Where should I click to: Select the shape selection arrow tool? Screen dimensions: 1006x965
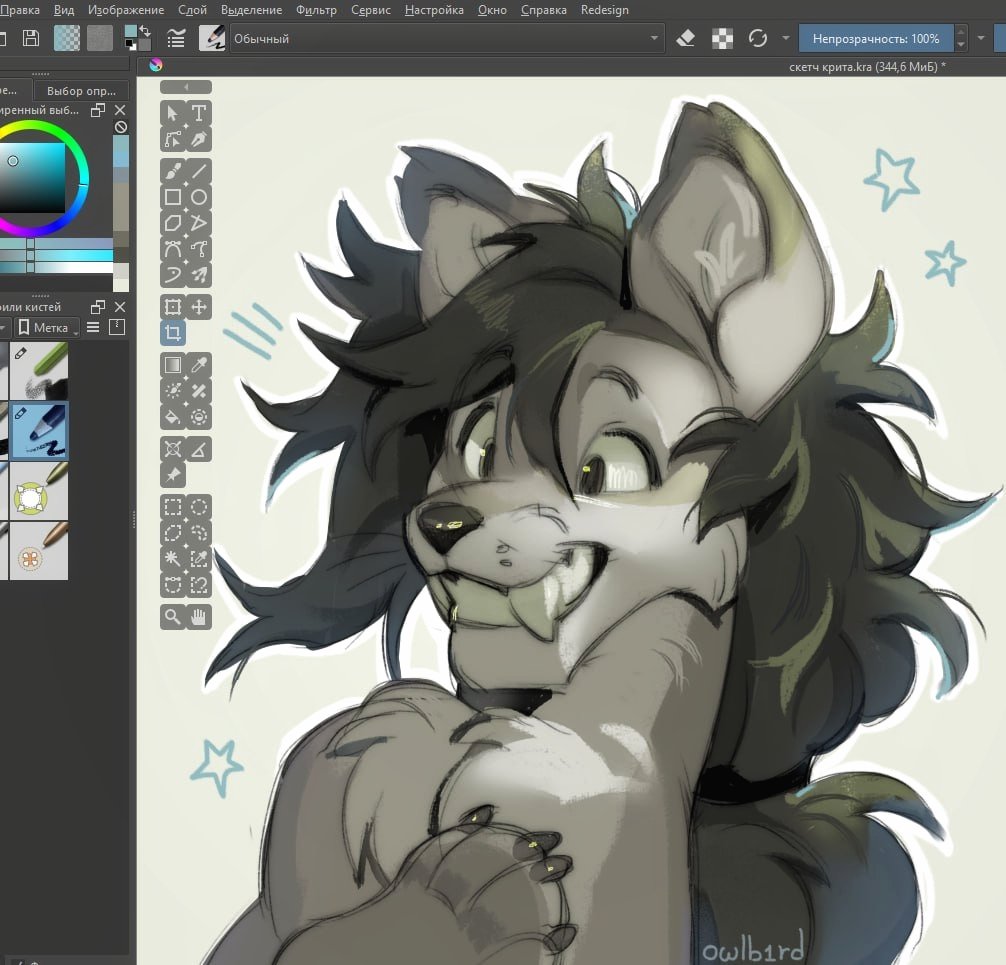(173, 113)
